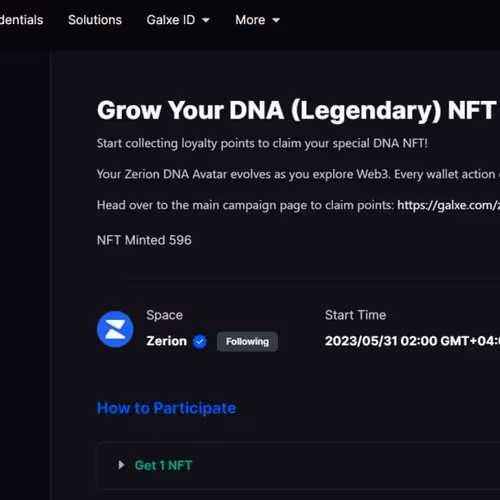
Task: Click the 2023/05/31 start time value
Action: pyautogui.click(x=412, y=341)
